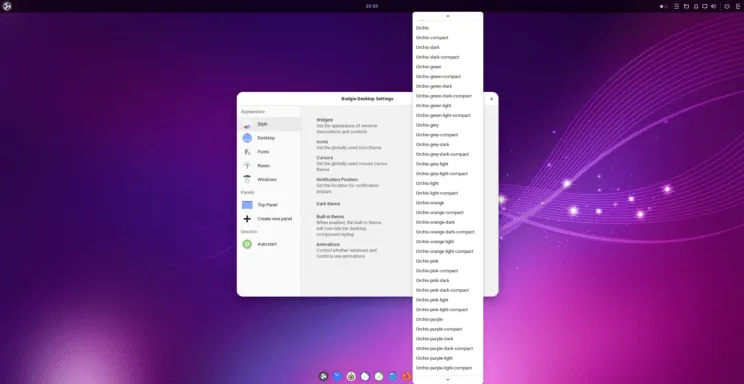Screen dimensions: 744x384
Task: Open the Autostart session settings
Action: pos(269,244)
